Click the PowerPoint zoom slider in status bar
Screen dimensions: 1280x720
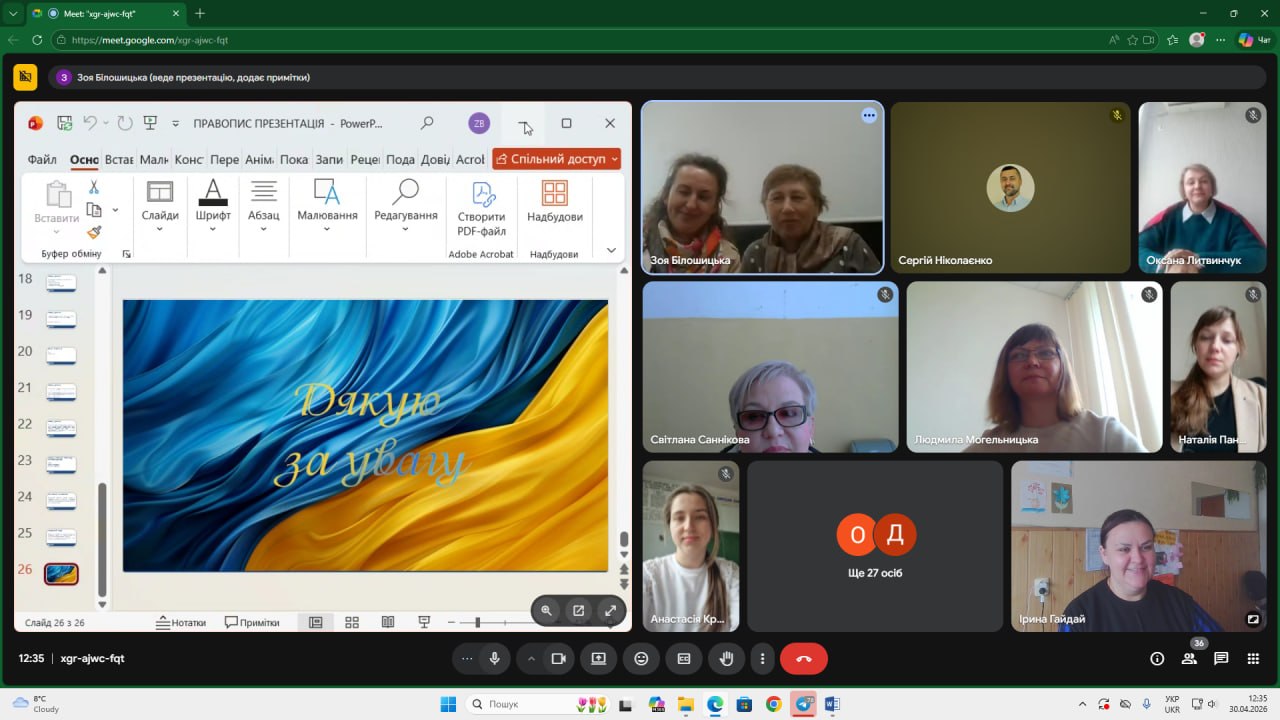tap(478, 622)
